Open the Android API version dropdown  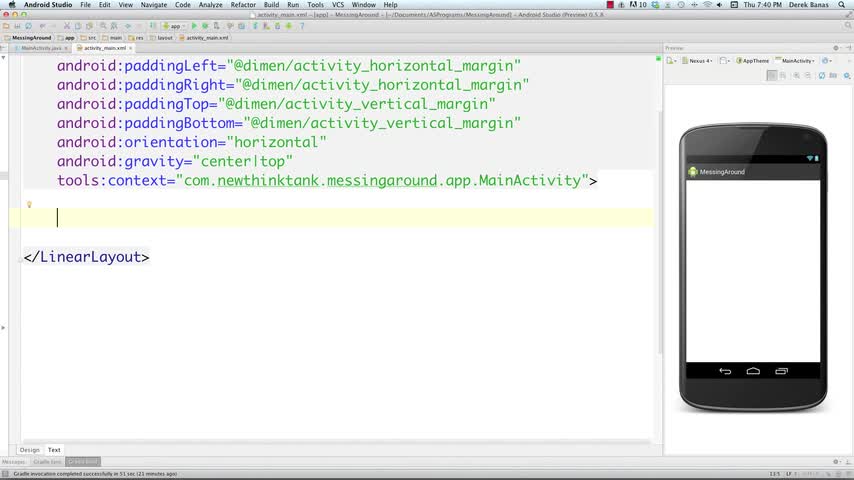point(827,61)
